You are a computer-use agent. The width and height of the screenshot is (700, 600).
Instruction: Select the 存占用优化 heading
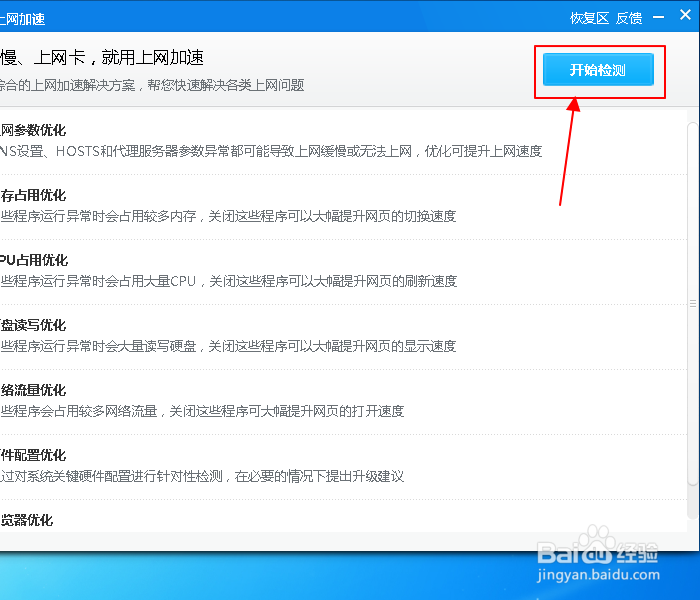[33, 195]
